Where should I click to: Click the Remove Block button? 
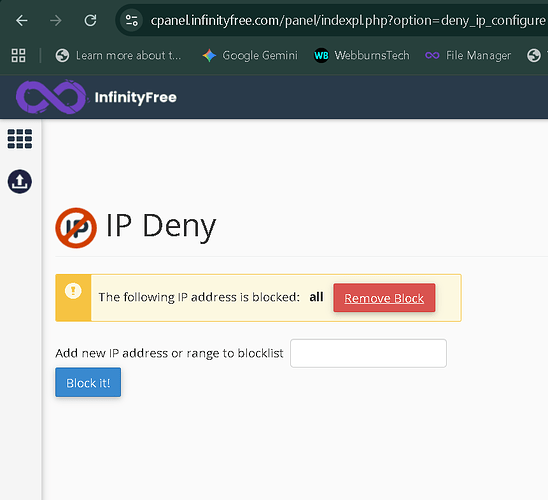[x=384, y=298]
